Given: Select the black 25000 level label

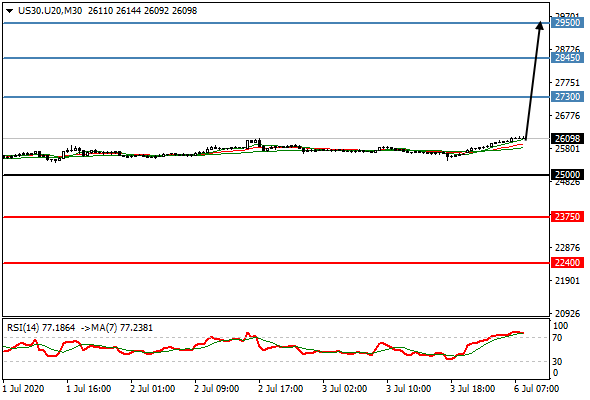Looking at the screenshot, I should (567, 175).
